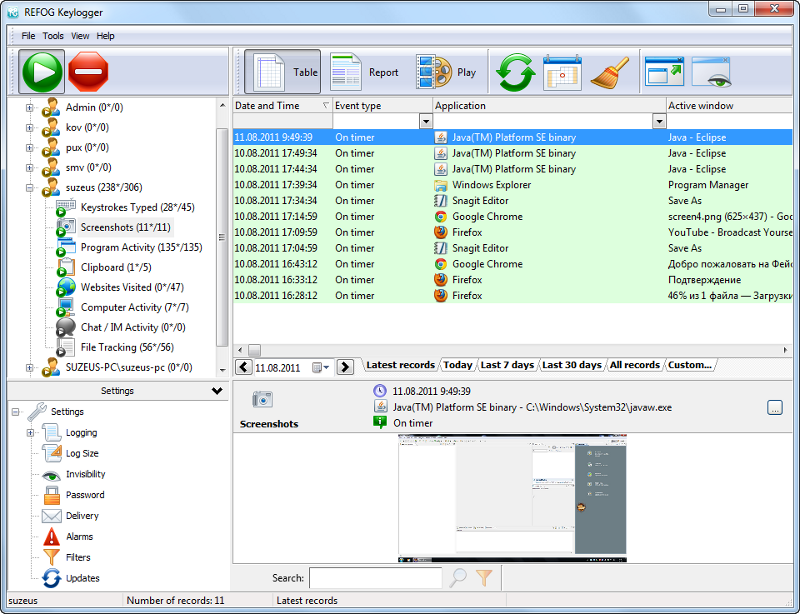Open the calendar icon in toolbar
The height and width of the screenshot is (614, 800).
click(562, 72)
